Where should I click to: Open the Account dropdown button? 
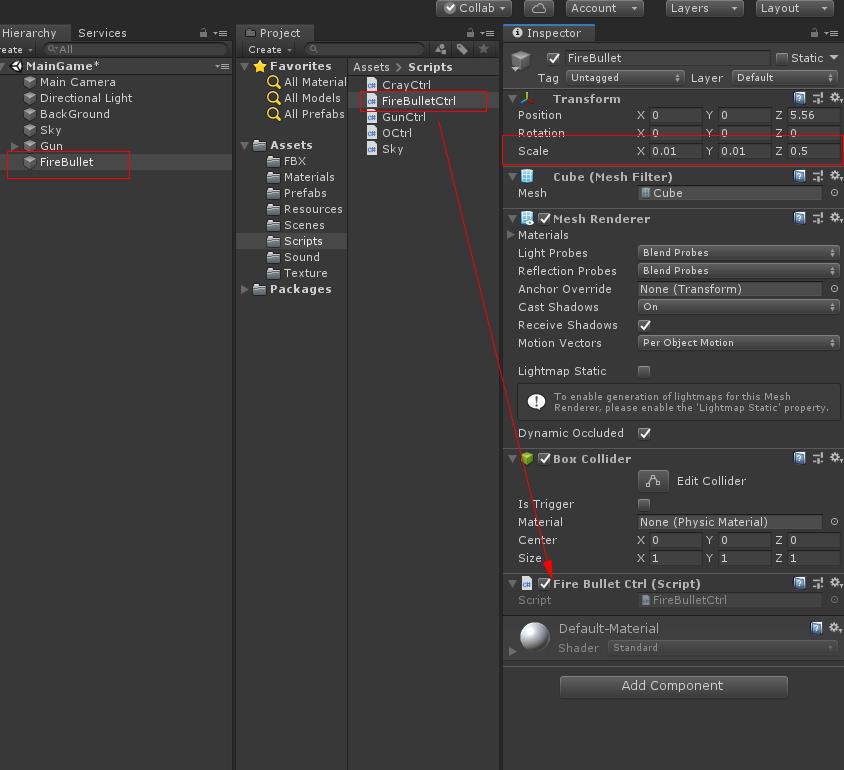[604, 8]
